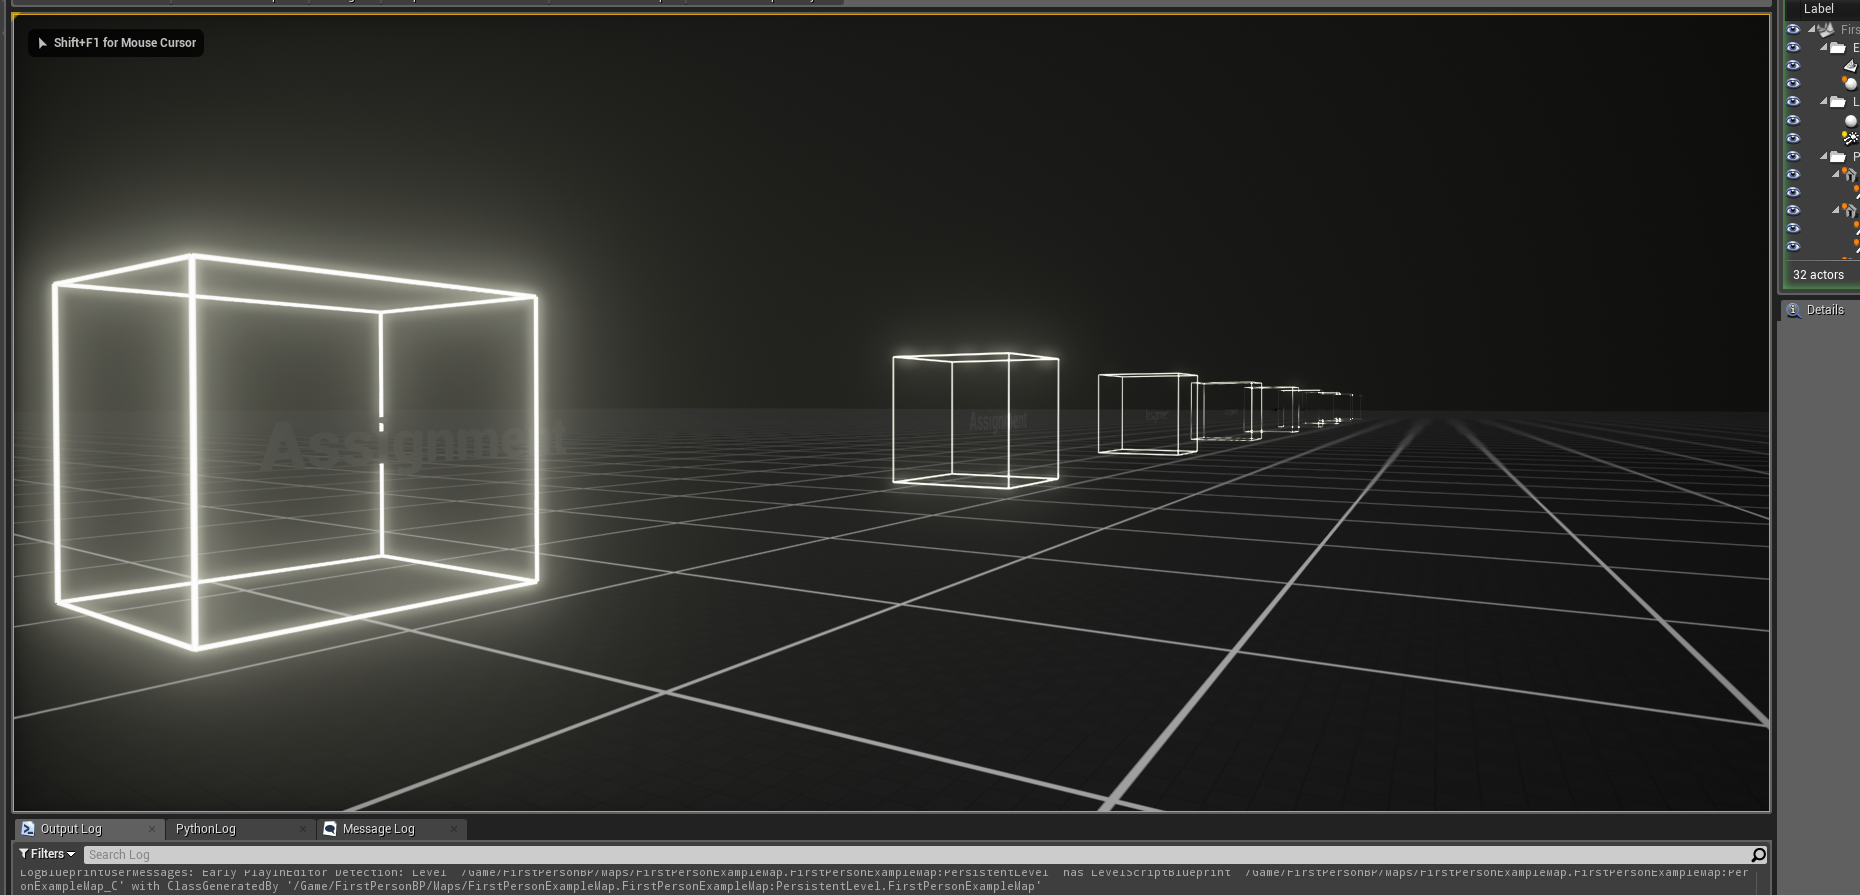Click the Output Log terminal icon
1860x895 pixels.
coord(28,829)
